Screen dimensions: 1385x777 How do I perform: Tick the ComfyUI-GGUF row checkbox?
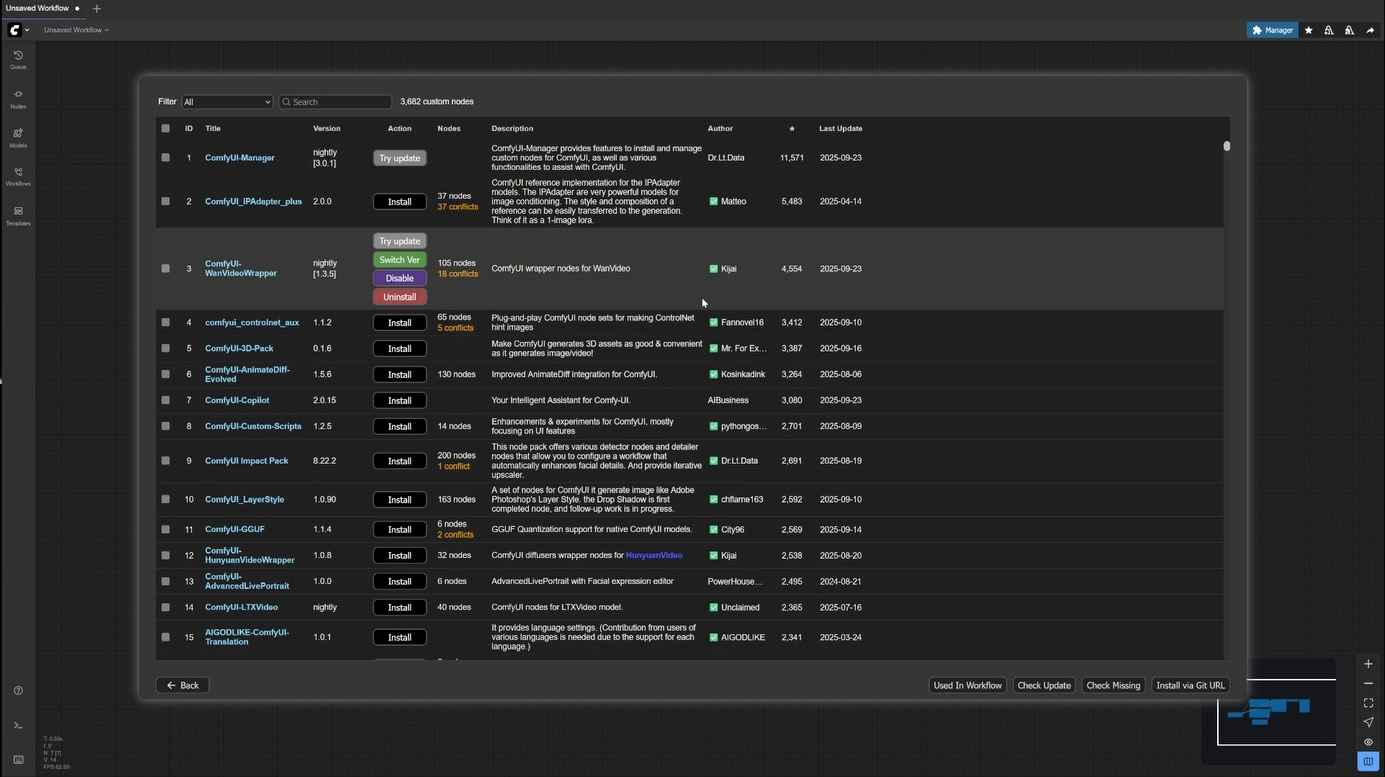pyautogui.click(x=166, y=530)
